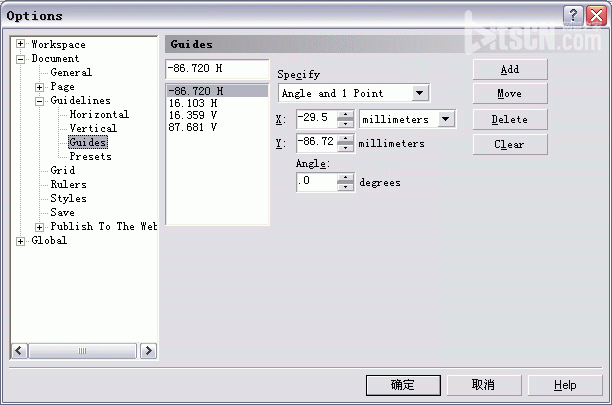Viewport: 612px width, 405px height.
Task: Decrease the X value with down arrow
Action: click(x=345, y=123)
